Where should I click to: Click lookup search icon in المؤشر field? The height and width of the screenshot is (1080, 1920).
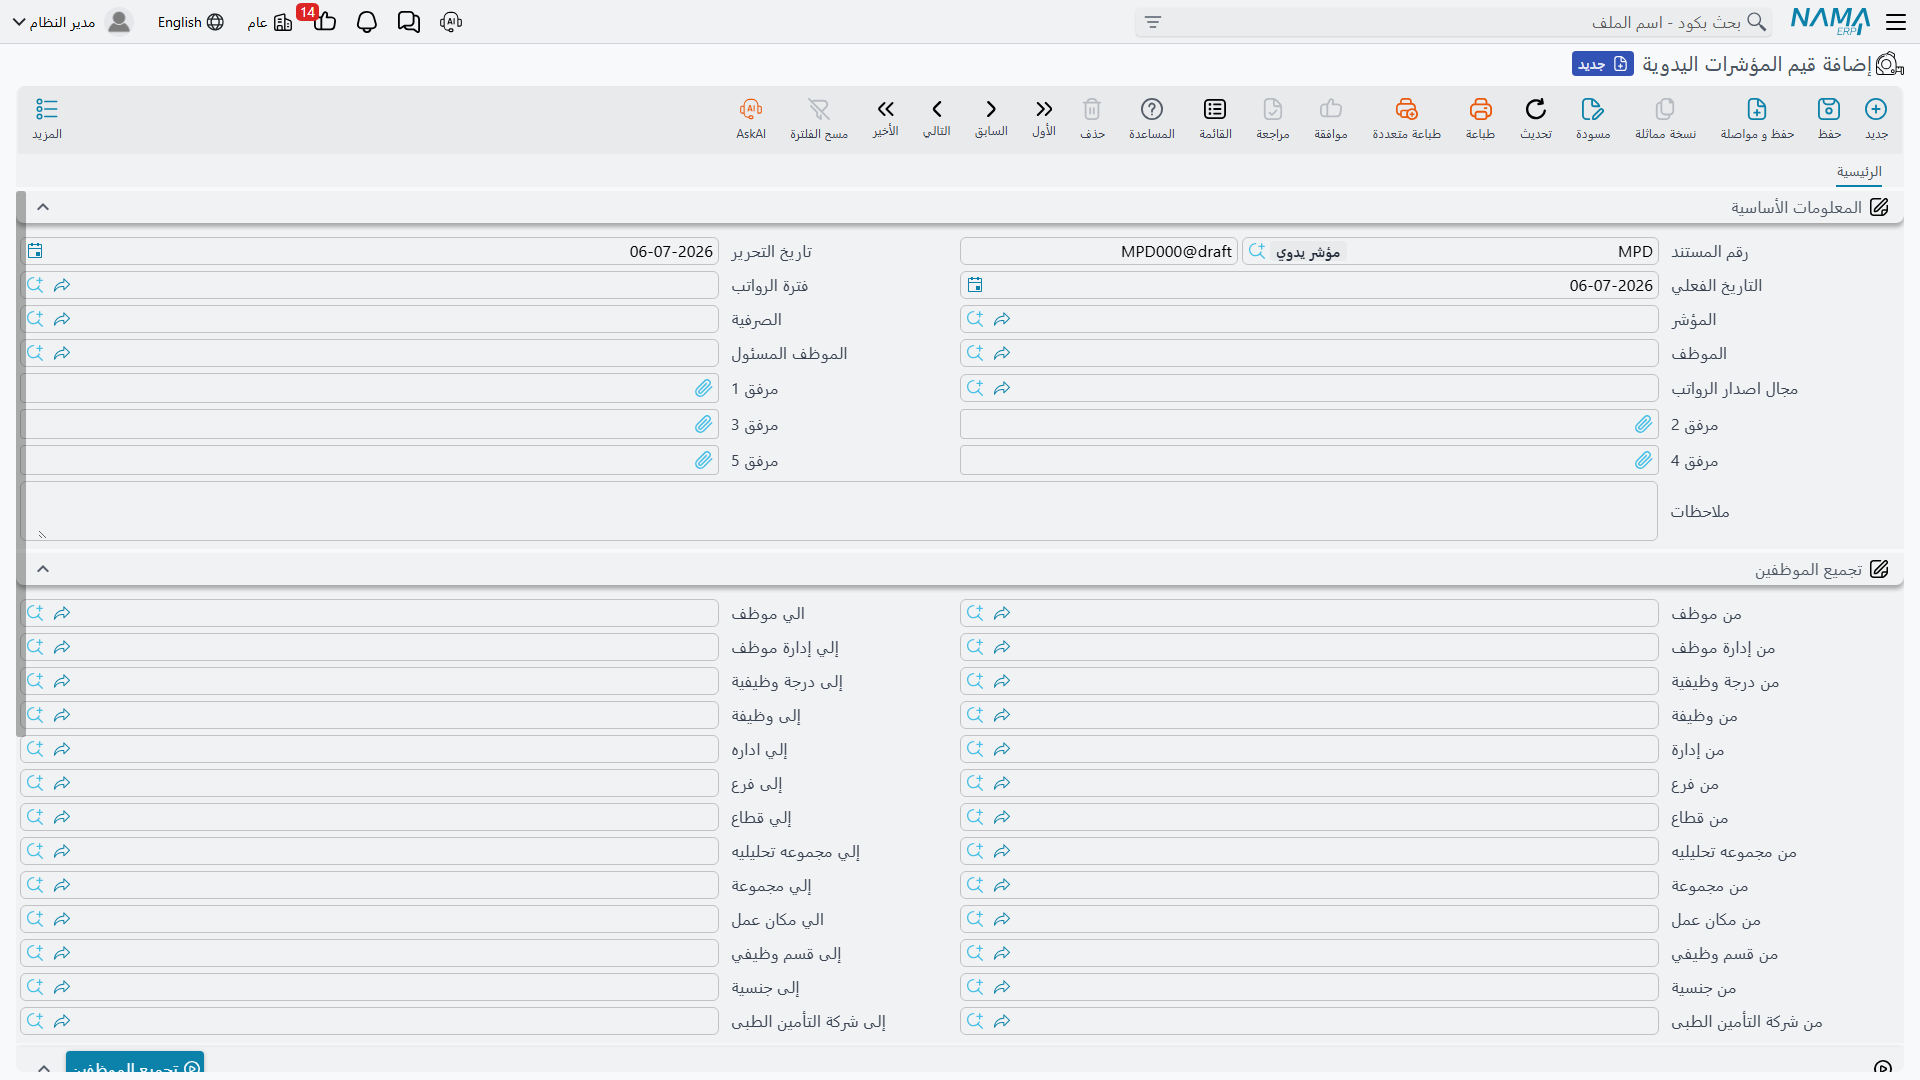[975, 319]
